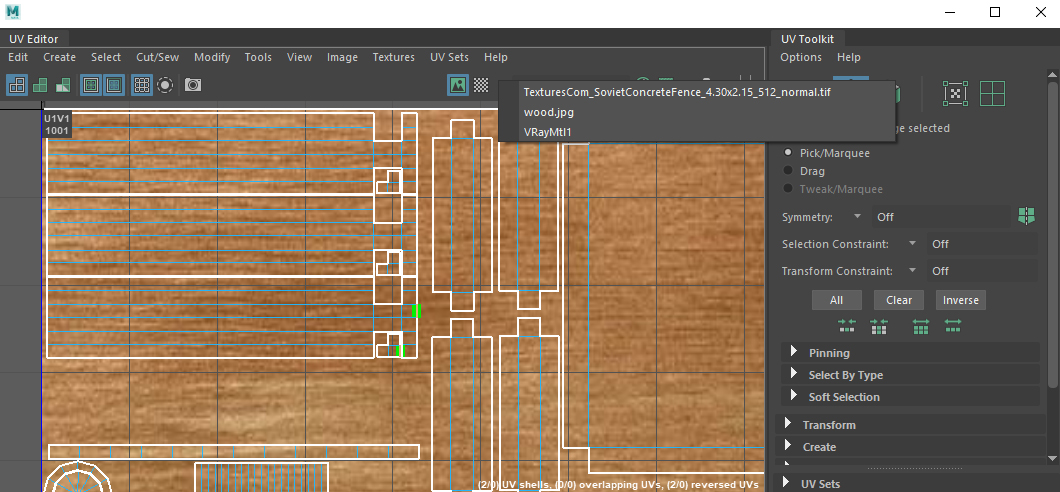Expand the Create section in UV Toolkit
Viewport: 1060px width, 492px height.
911,447
